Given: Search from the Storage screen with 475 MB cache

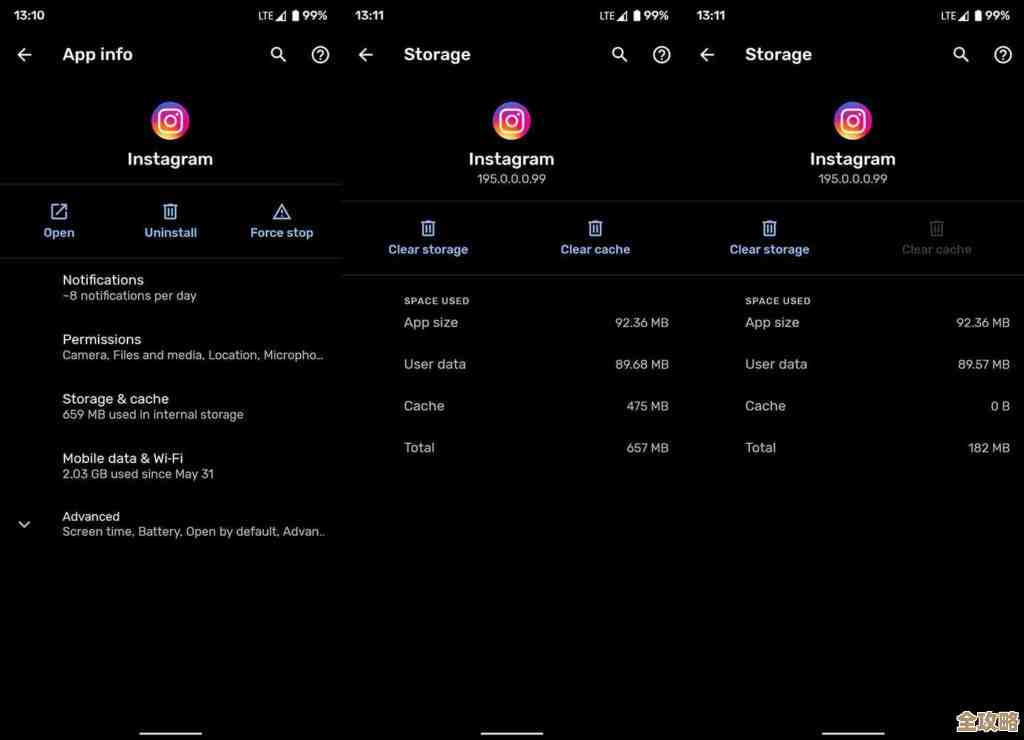Looking at the screenshot, I should [x=620, y=55].
